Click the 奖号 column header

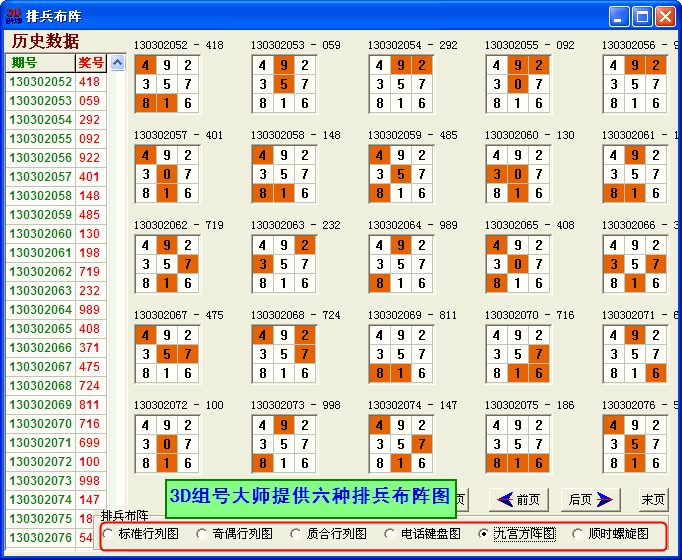coord(91,63)
